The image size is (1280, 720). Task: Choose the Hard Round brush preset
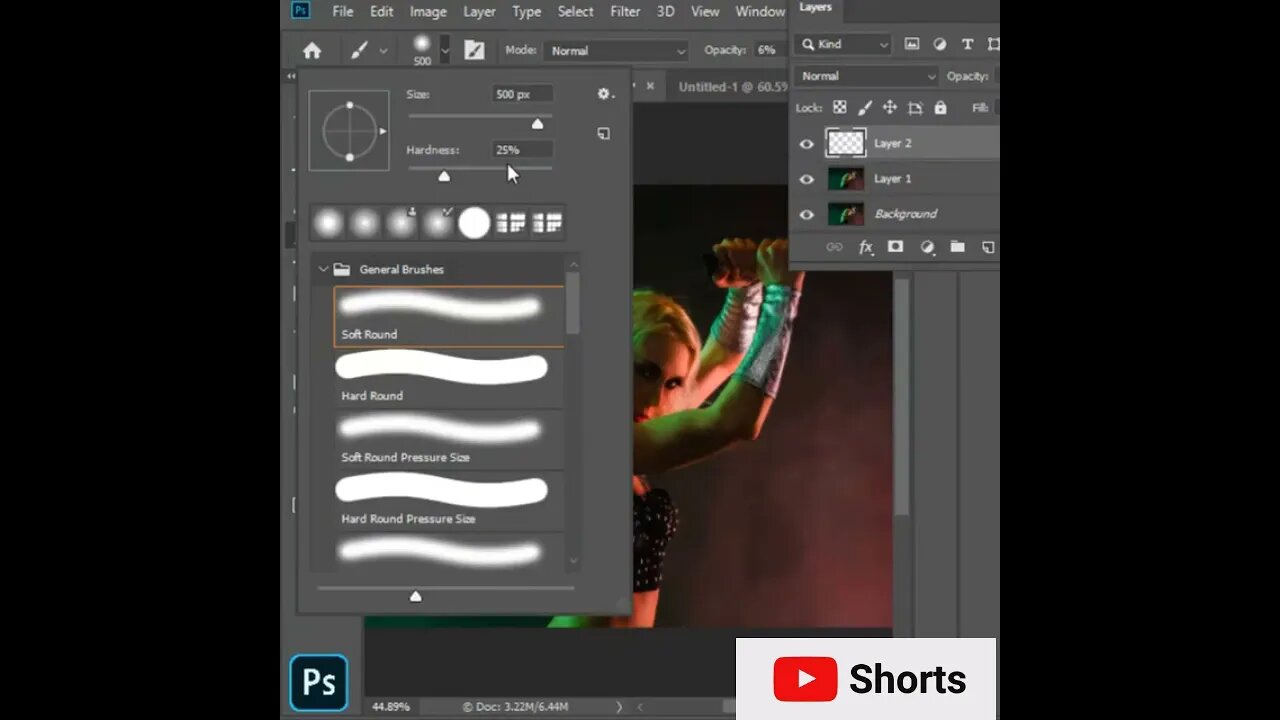pos(449,378)
